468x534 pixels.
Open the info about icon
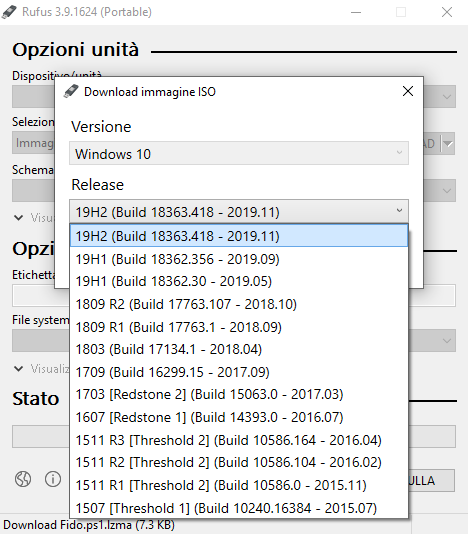[53, 480]
